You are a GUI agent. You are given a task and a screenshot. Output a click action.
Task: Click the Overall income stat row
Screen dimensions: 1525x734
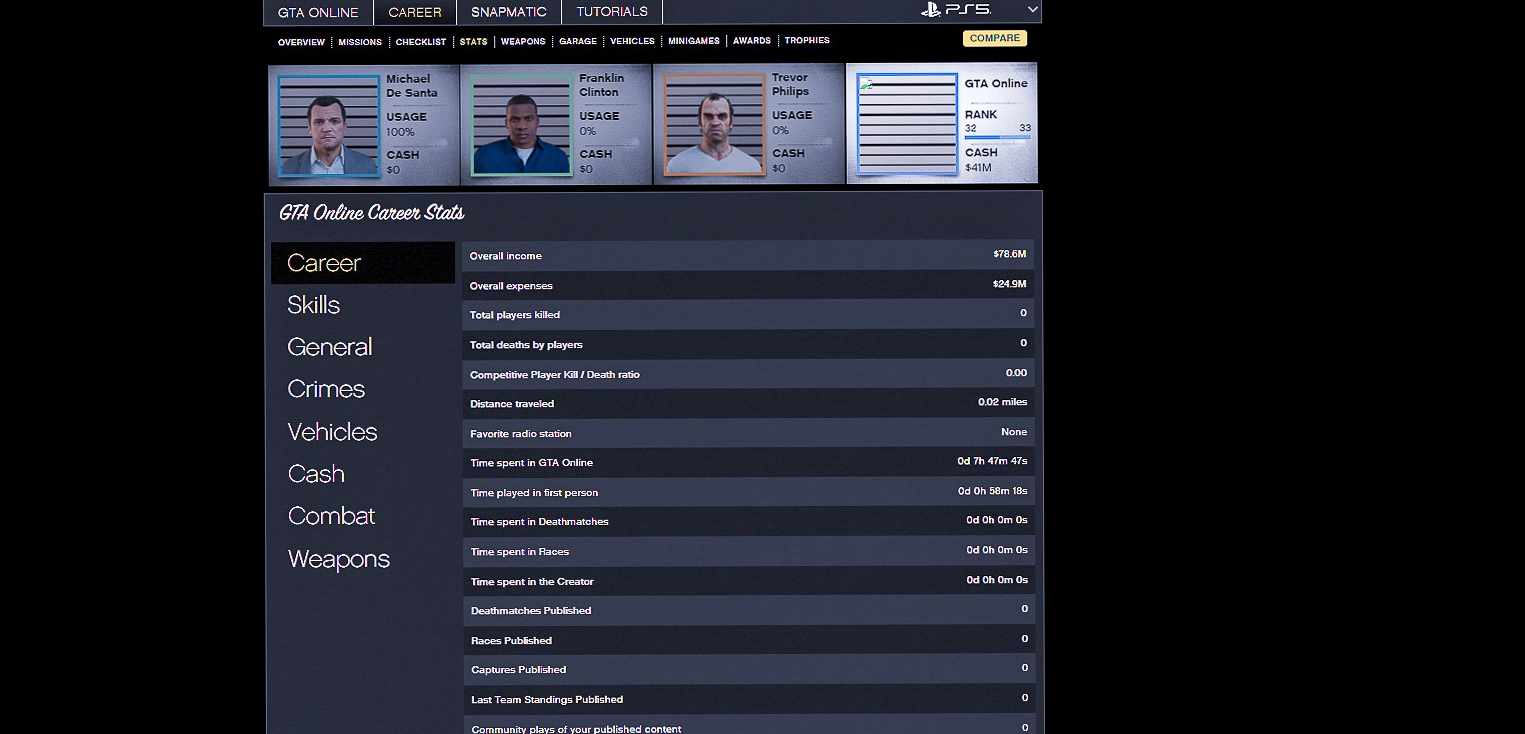[748, 256]
